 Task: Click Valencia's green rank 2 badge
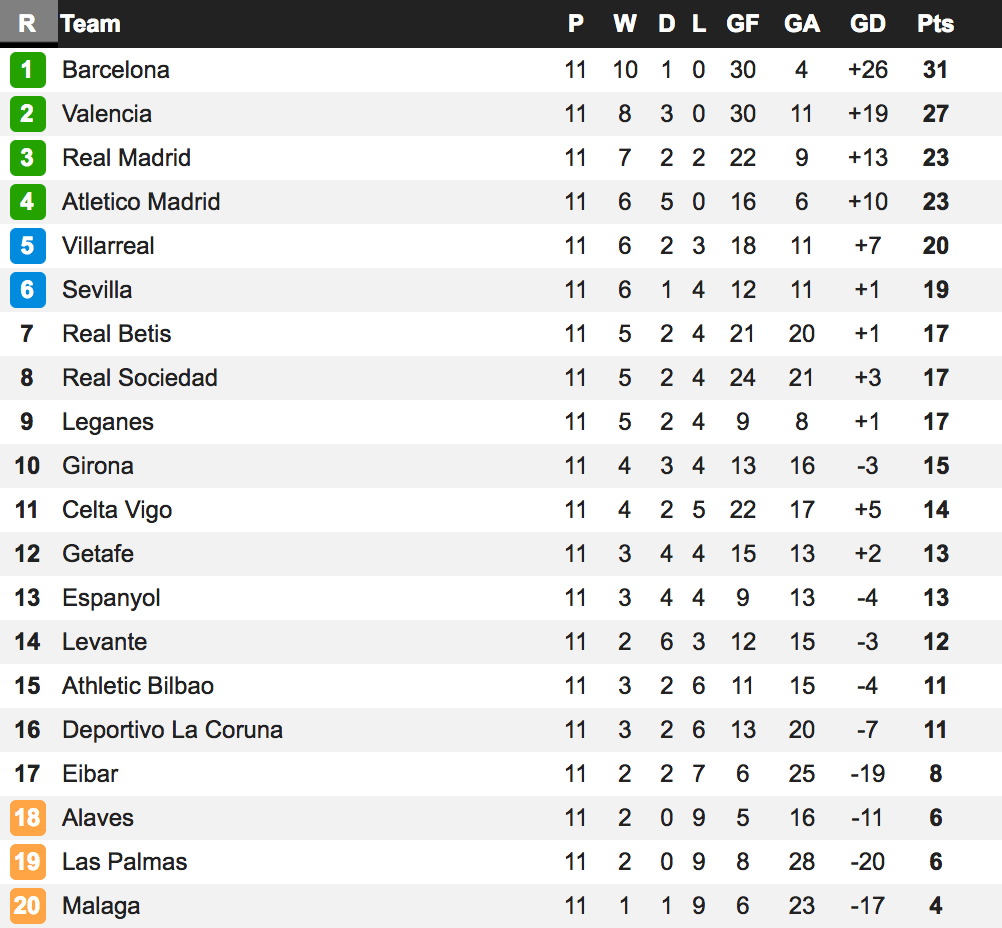(x=27, y=114)
